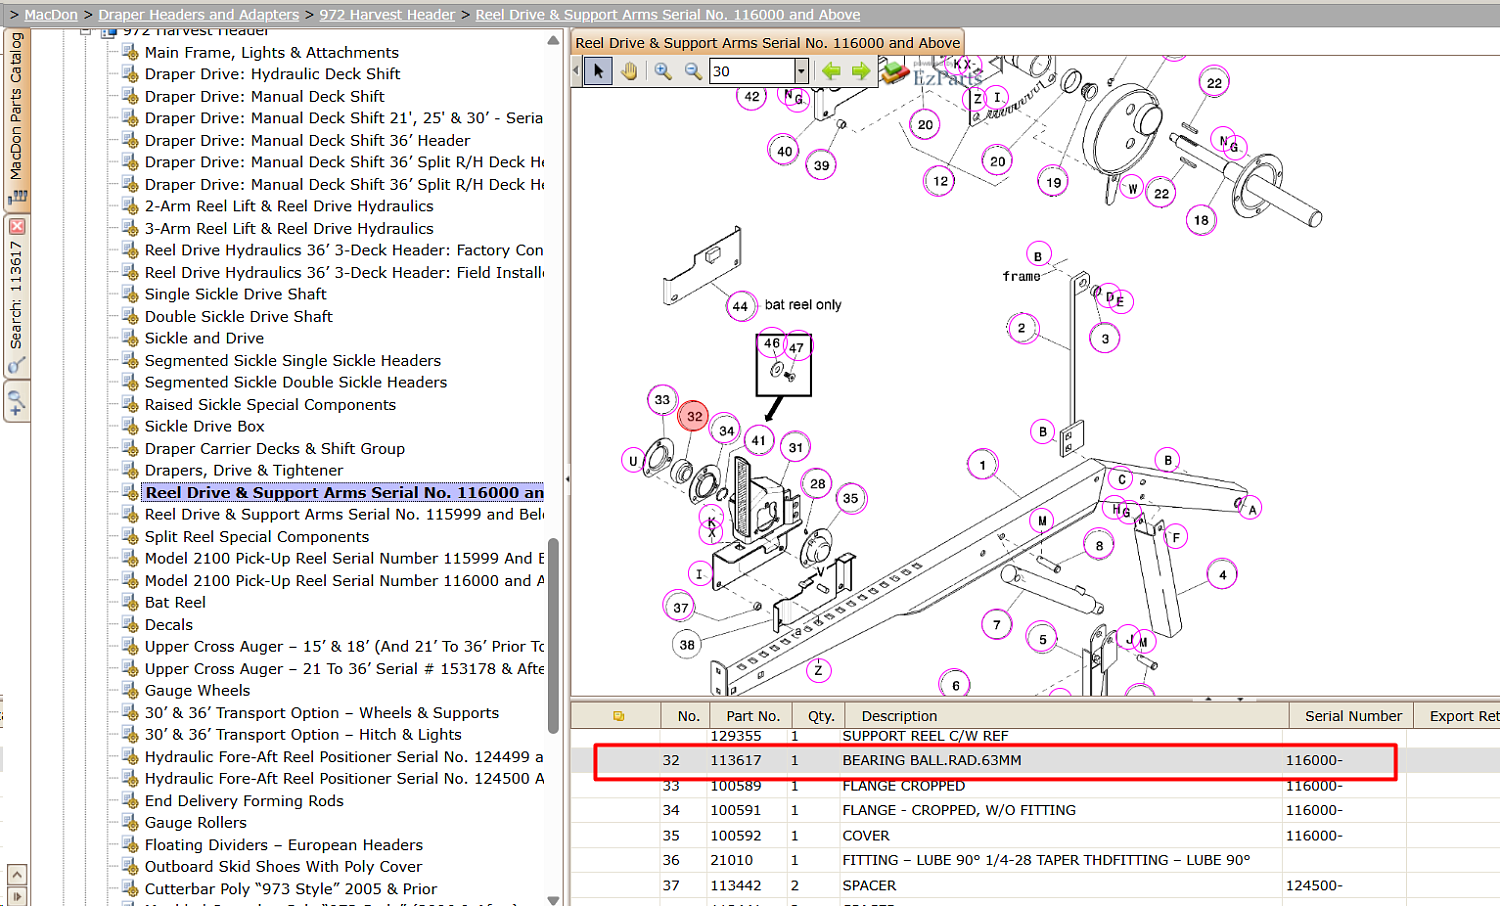This screenshot has height=906, width=1500.
Task: Open Gauge Wheels section
Action: tap(198, 690)
